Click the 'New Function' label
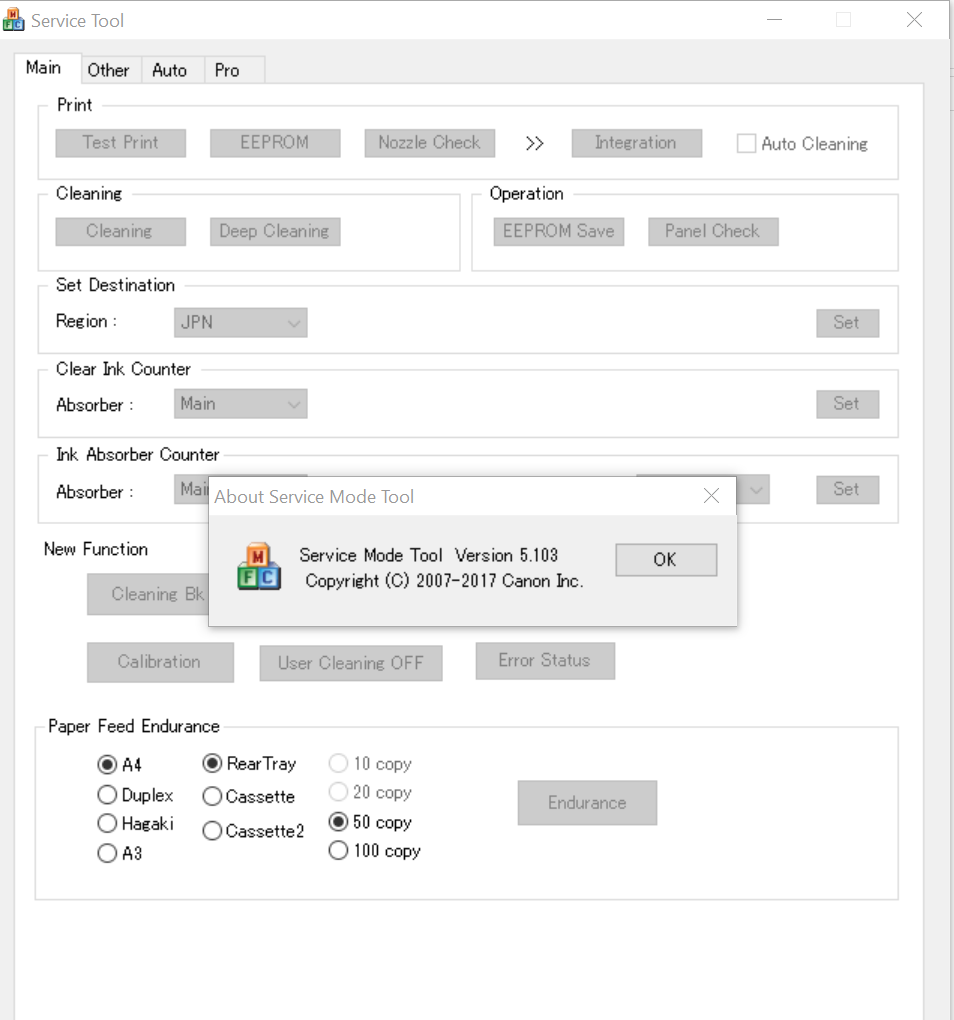The height and width of the screenshot is (1020, 954). [x=96, y=549]
